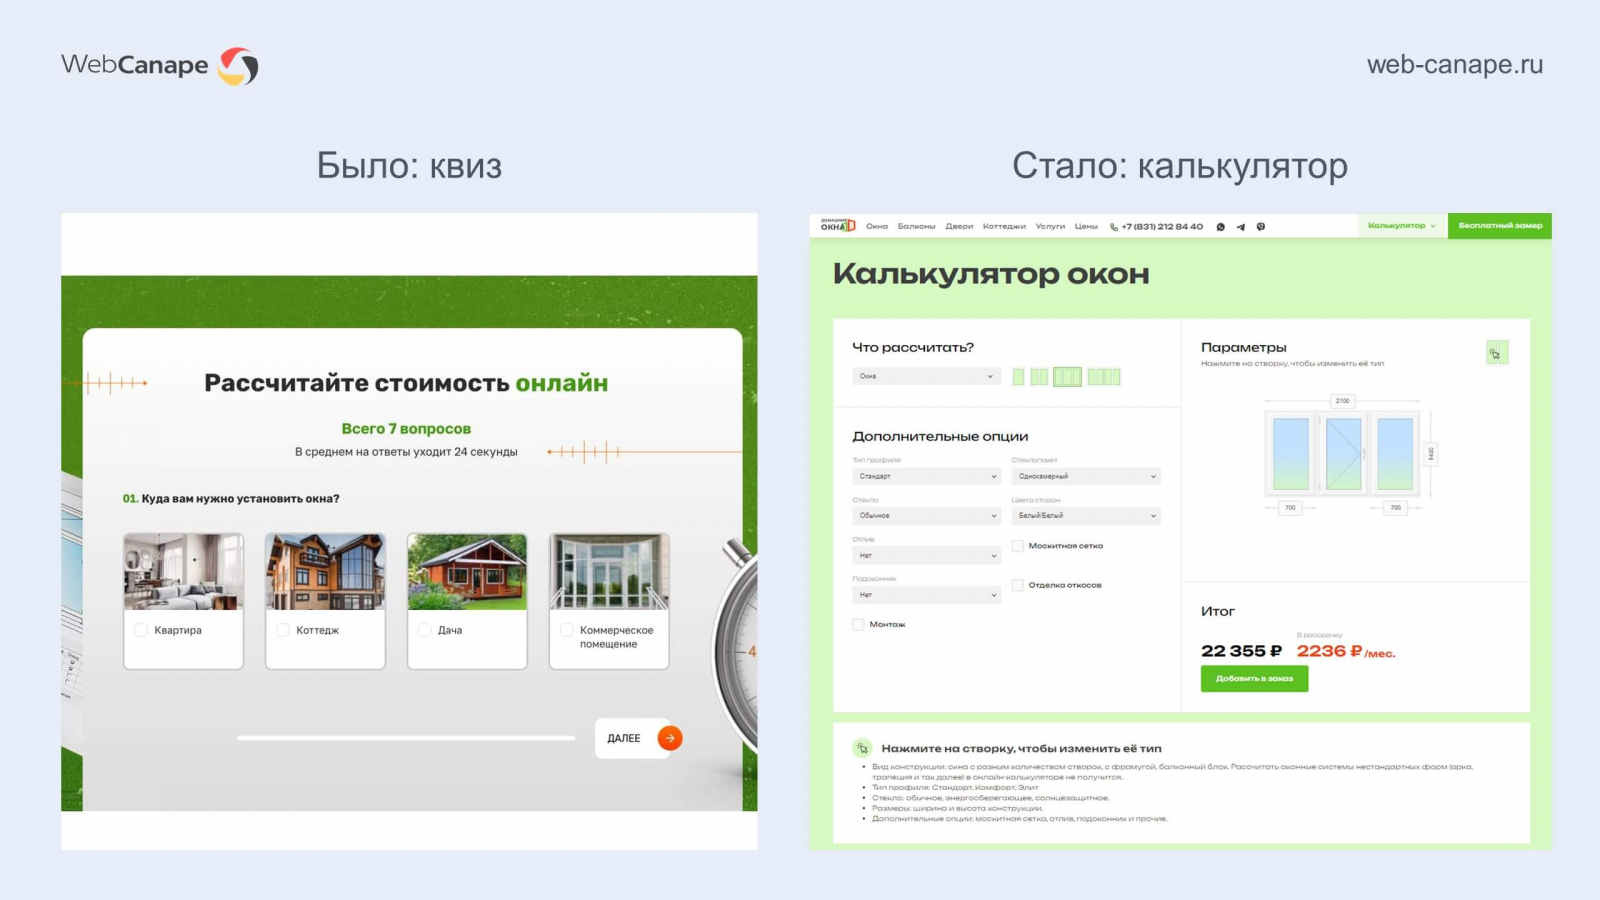Open Telegram icon in header

click(1241, 227)
